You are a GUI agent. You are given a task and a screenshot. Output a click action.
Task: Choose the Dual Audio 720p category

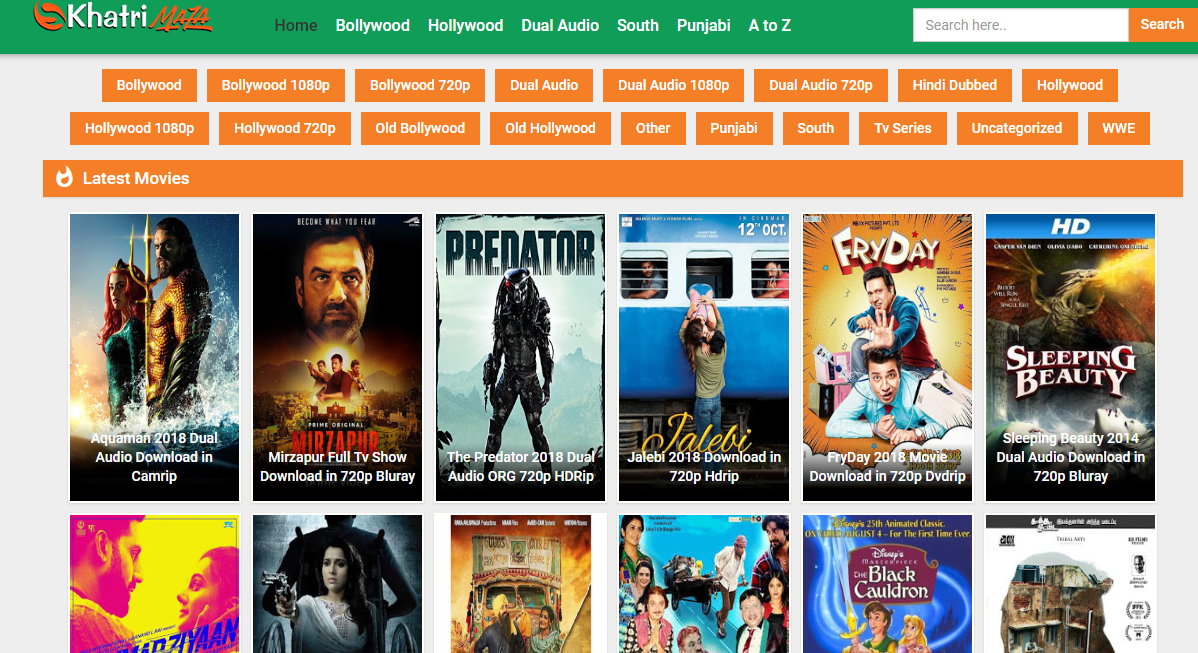pos(821,85)
